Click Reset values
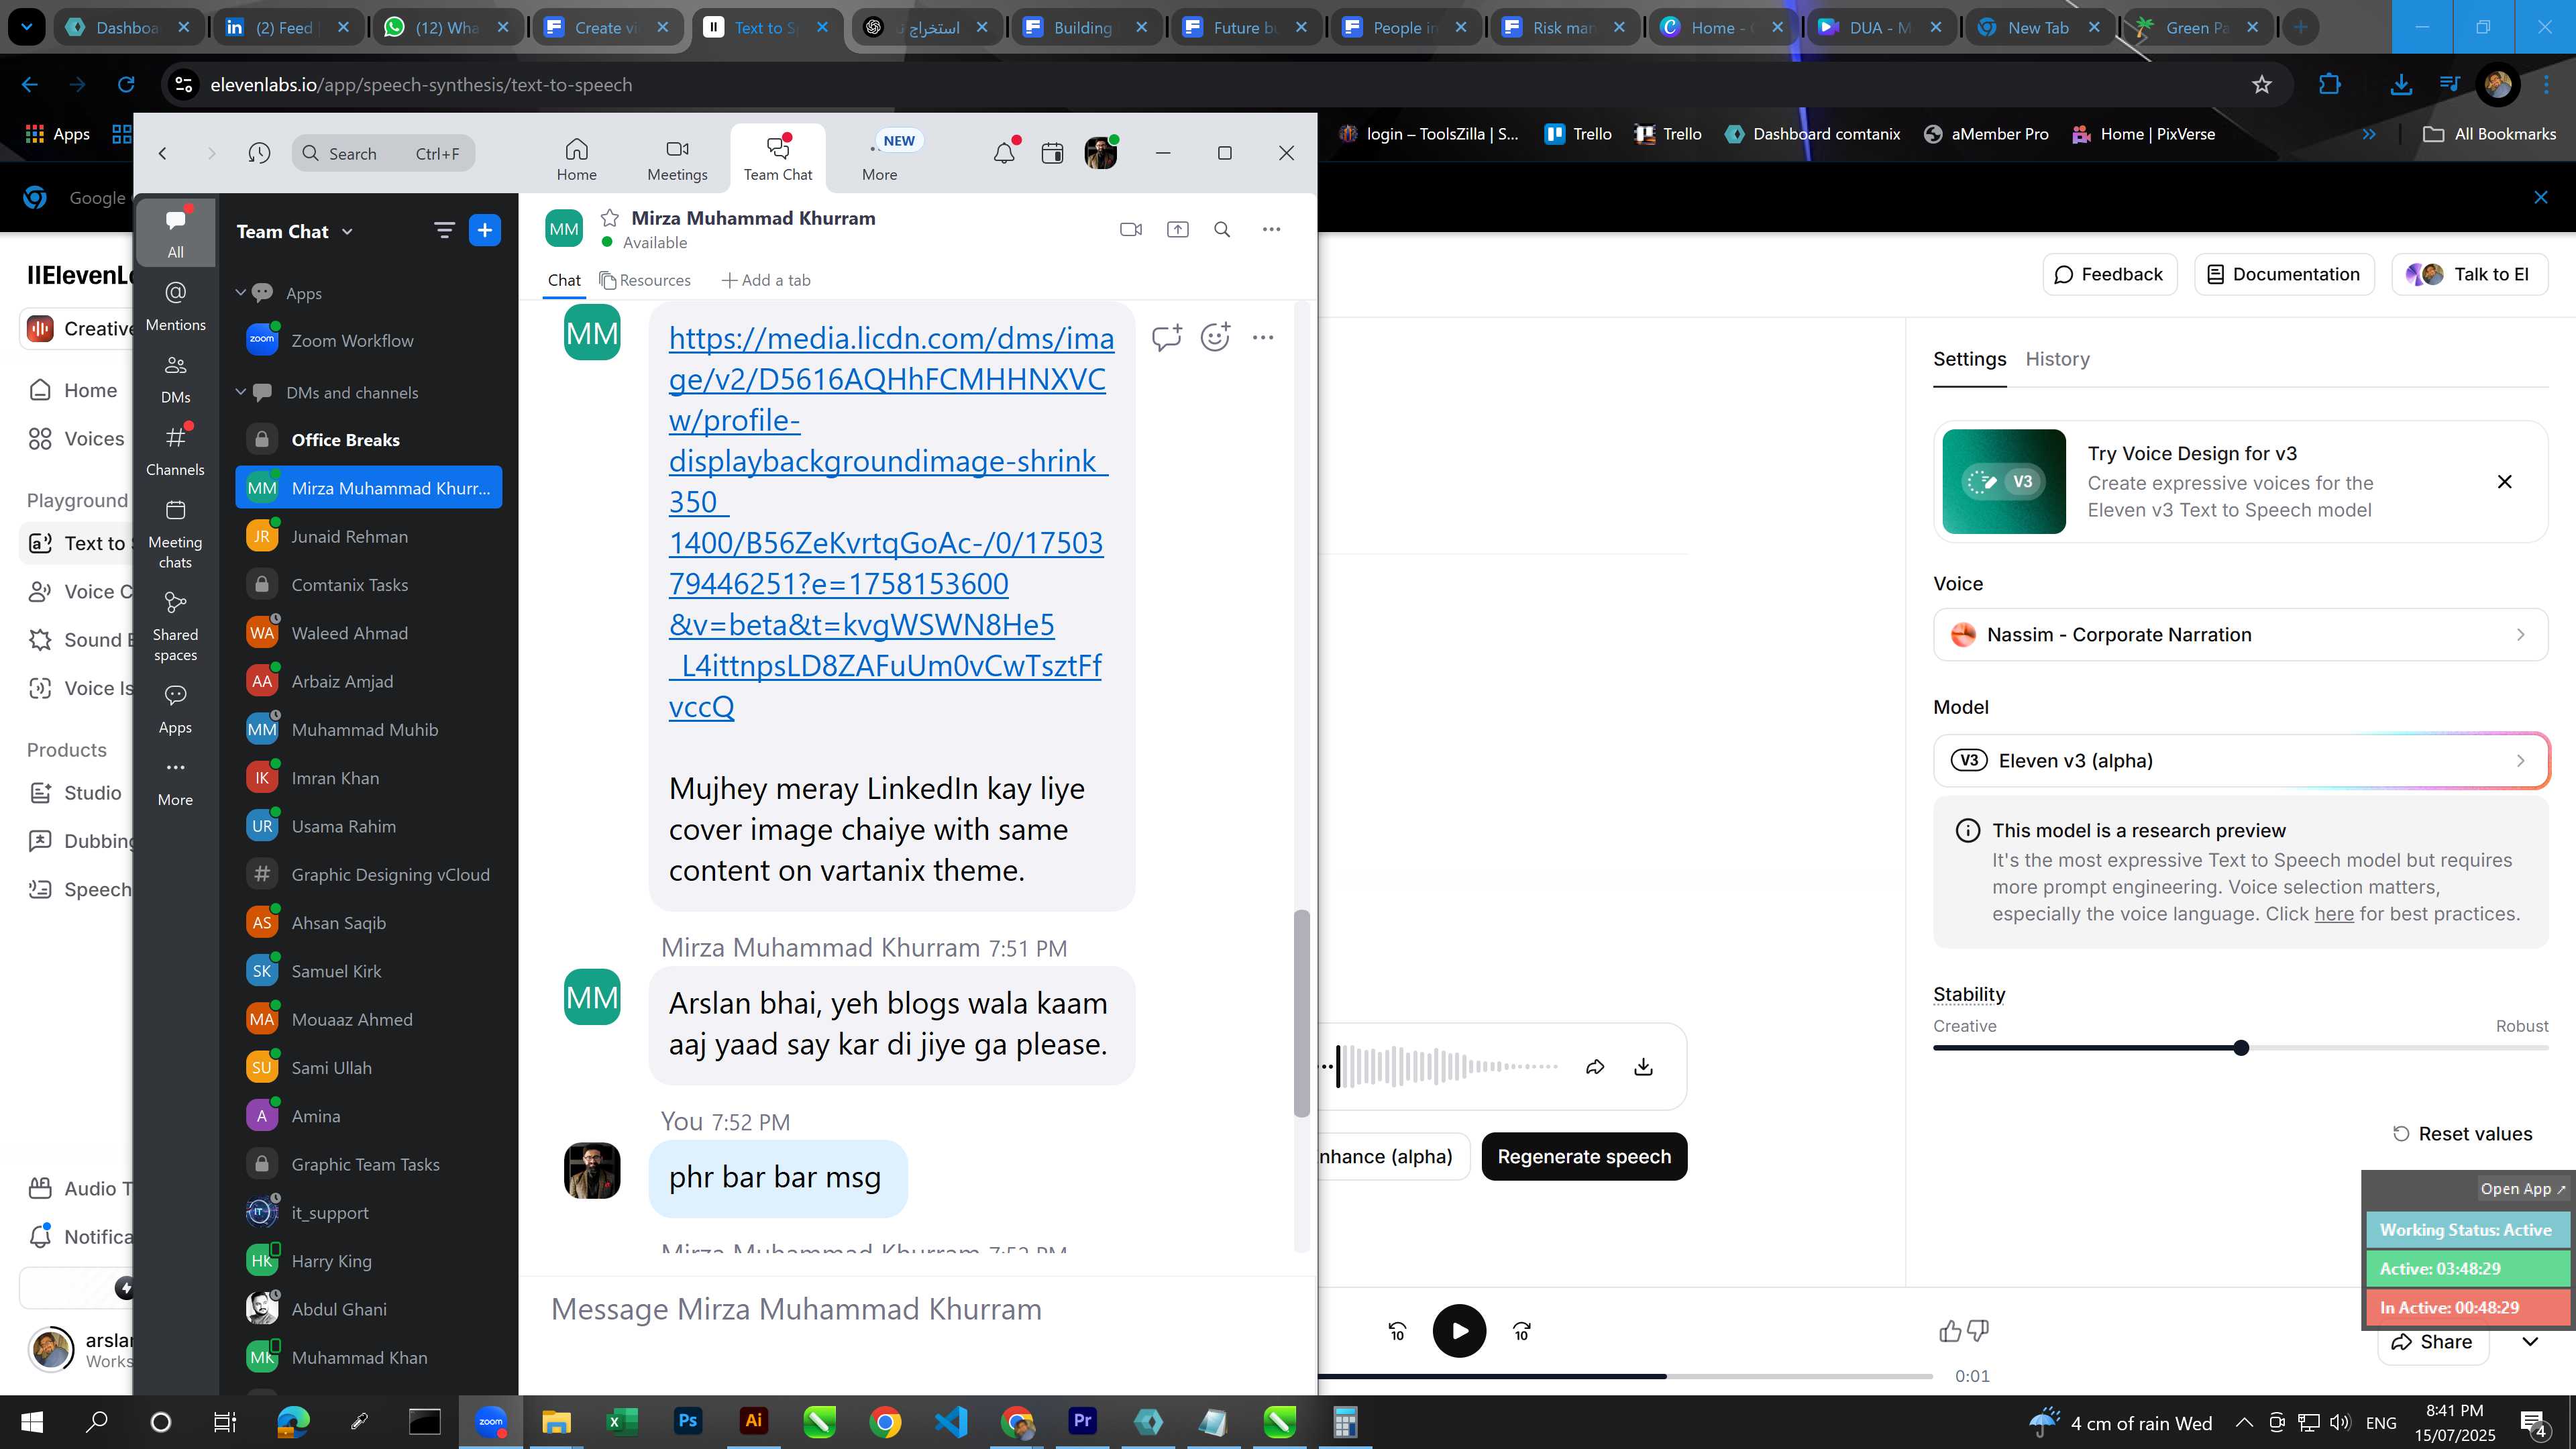 point(2462,1134)
